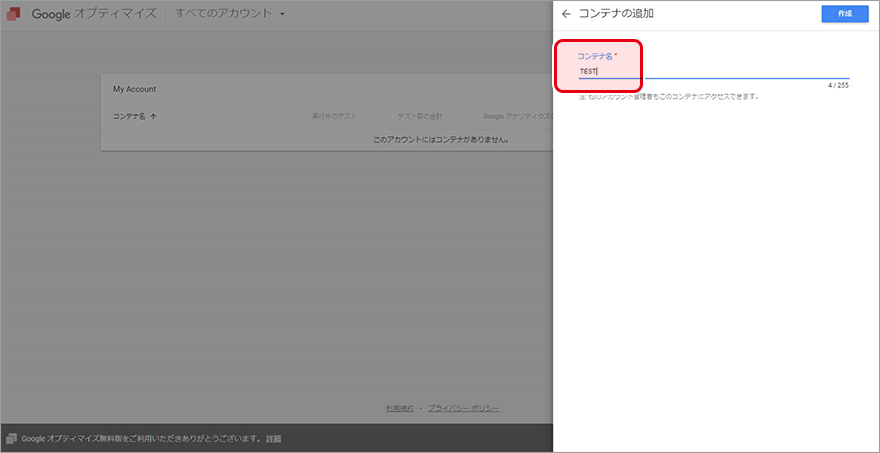
Task: Click the back arrow beside コンテナの追加
Action: coord(566,15)
